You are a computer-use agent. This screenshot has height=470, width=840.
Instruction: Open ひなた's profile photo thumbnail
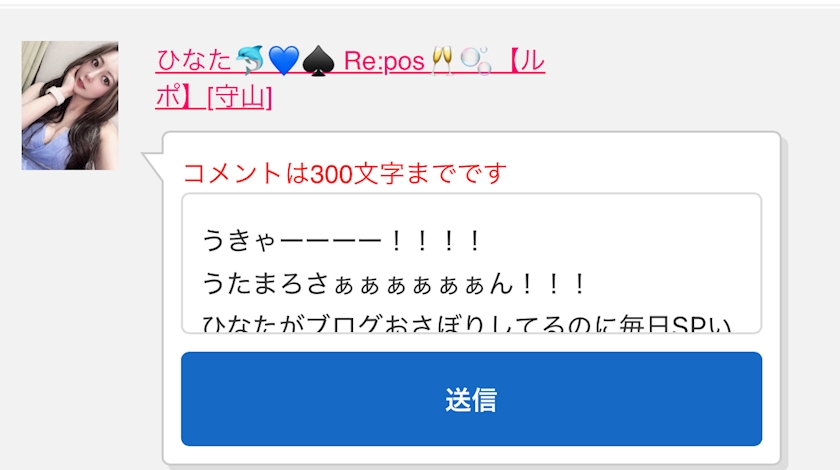[x=70, y=106]
